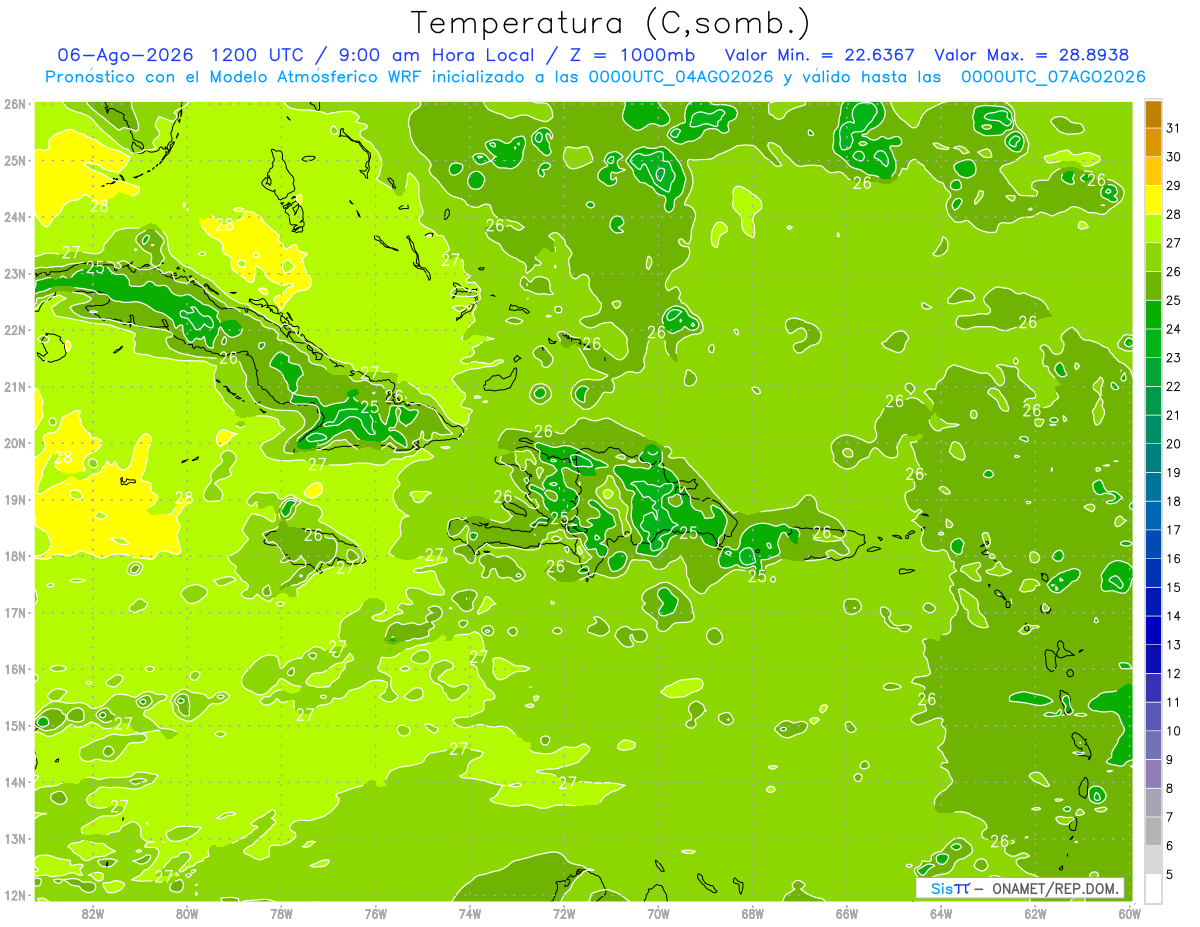Click the '72W' longitude axis label
The height and width of the screenshot is (927, 1200).
click(x=564, y=913)
